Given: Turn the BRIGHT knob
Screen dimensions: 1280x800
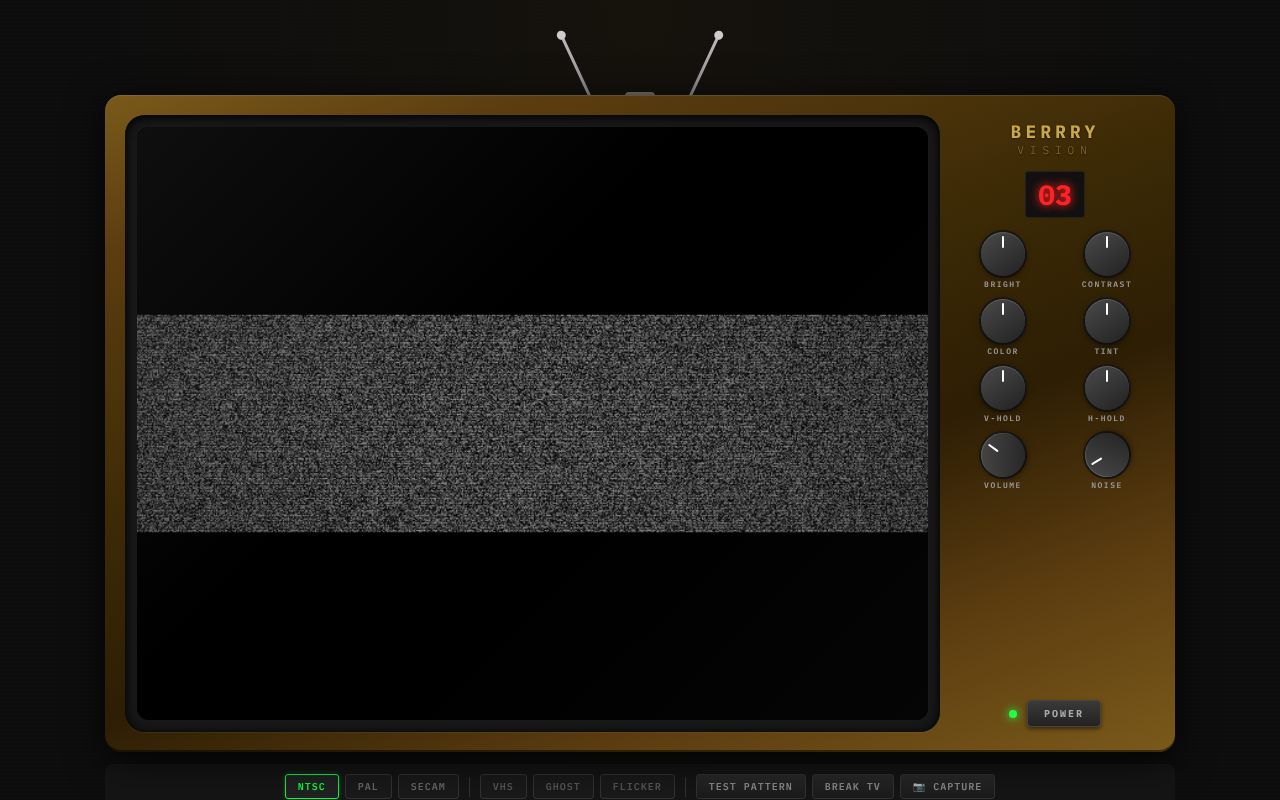Looking at the screenshot, I should (1002, 253).
